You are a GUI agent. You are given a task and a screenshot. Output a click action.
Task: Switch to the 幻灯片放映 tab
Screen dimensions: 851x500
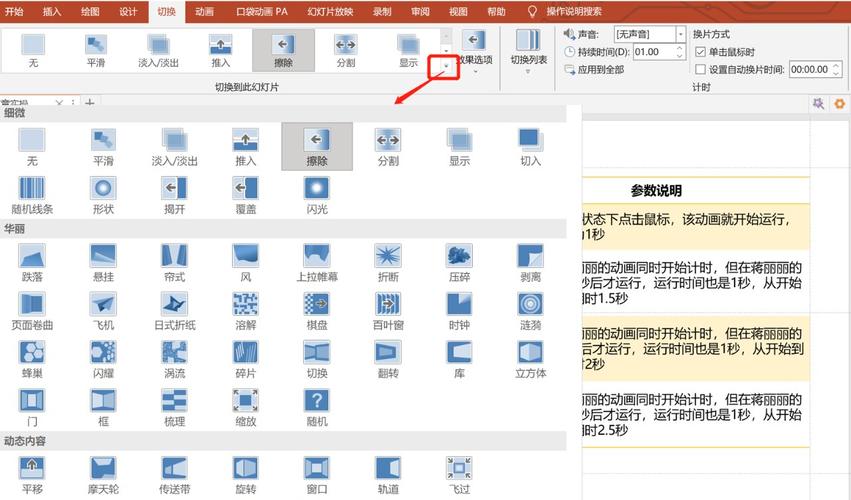tap(330, 11)
